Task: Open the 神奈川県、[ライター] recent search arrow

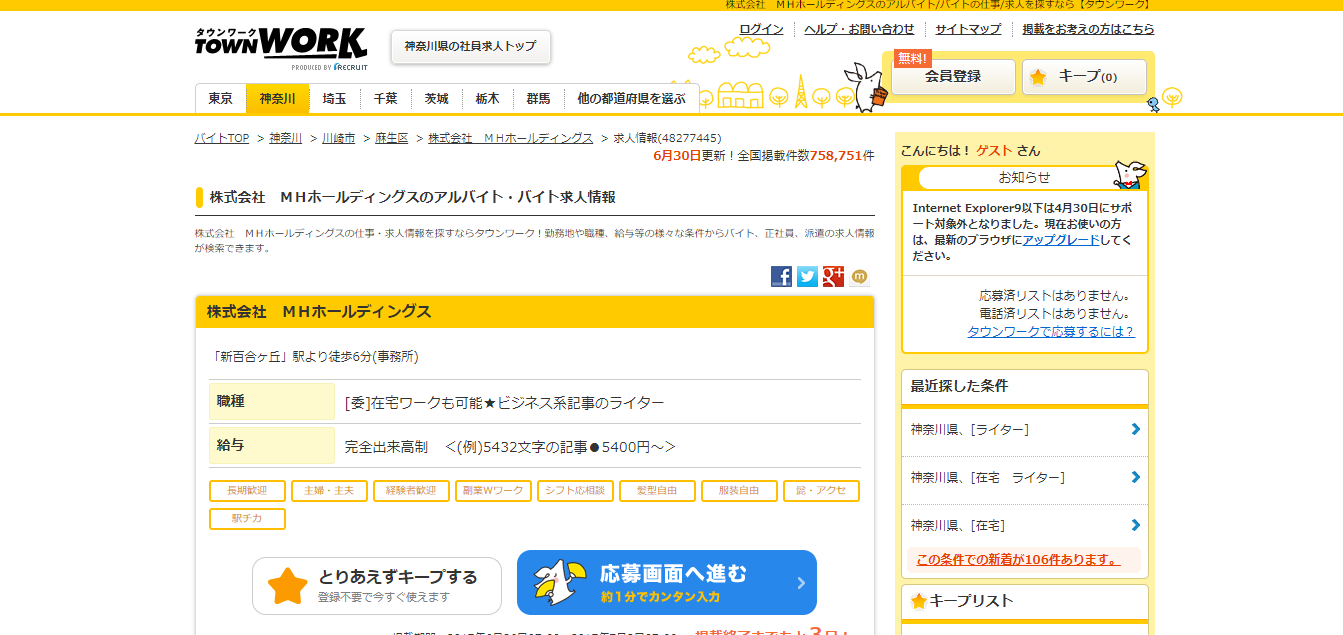Action: 1135,429
